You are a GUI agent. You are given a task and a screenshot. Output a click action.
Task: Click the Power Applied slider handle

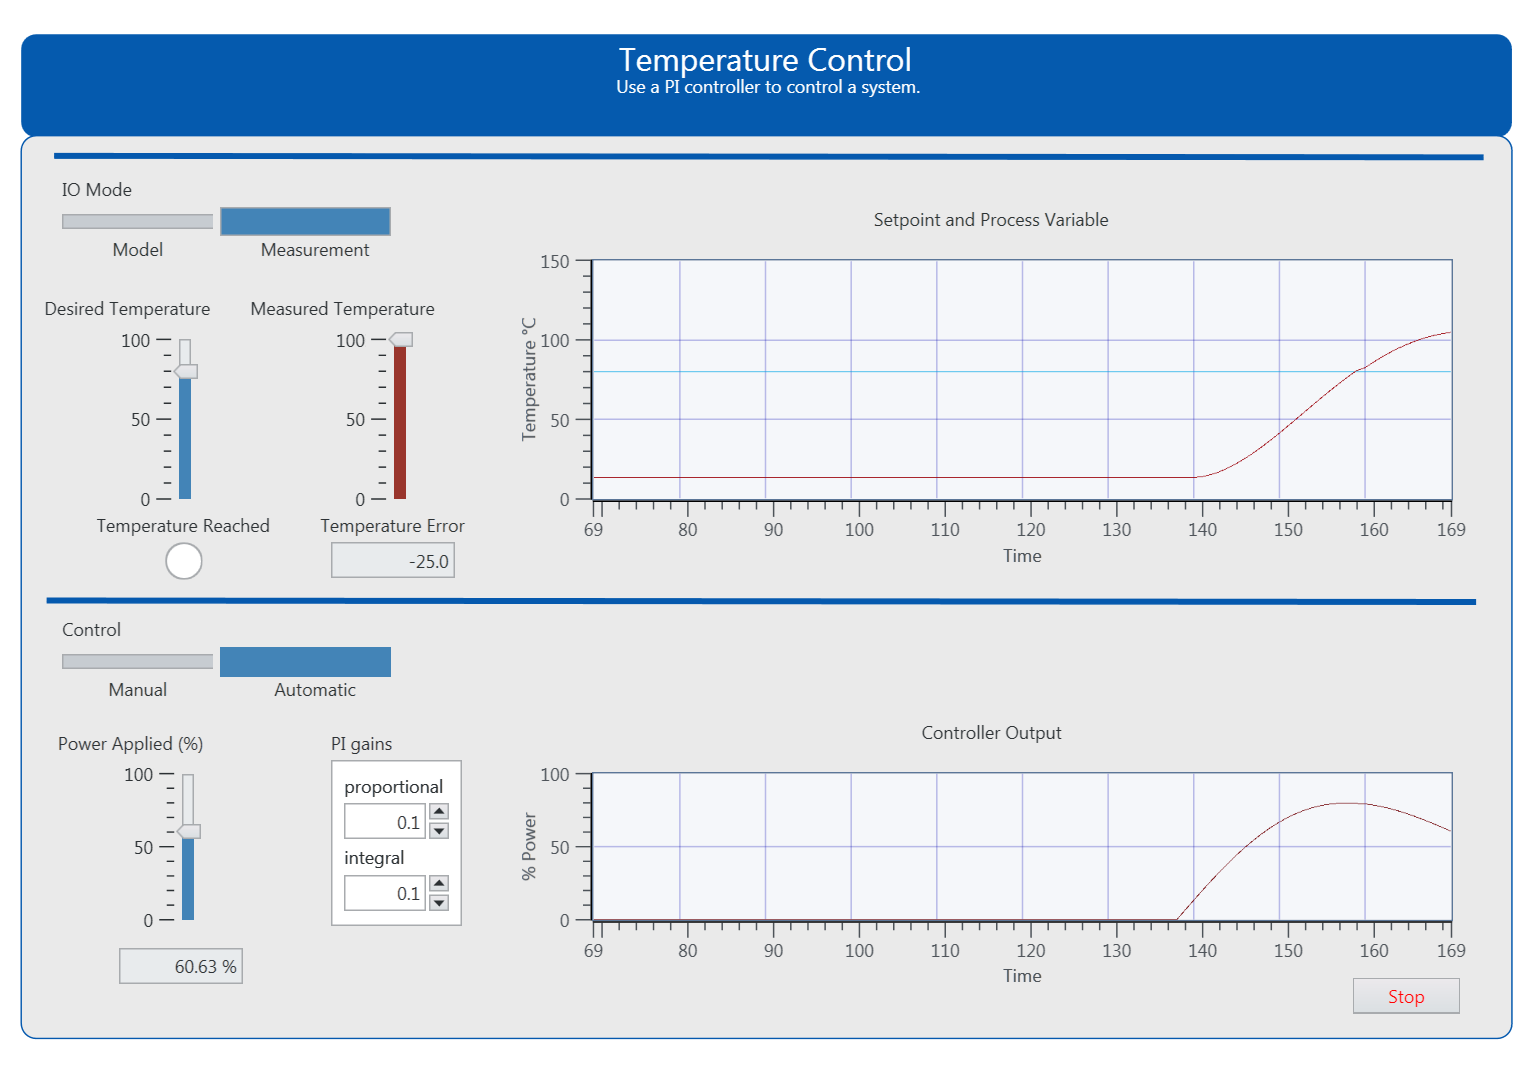tap(189, 831)
